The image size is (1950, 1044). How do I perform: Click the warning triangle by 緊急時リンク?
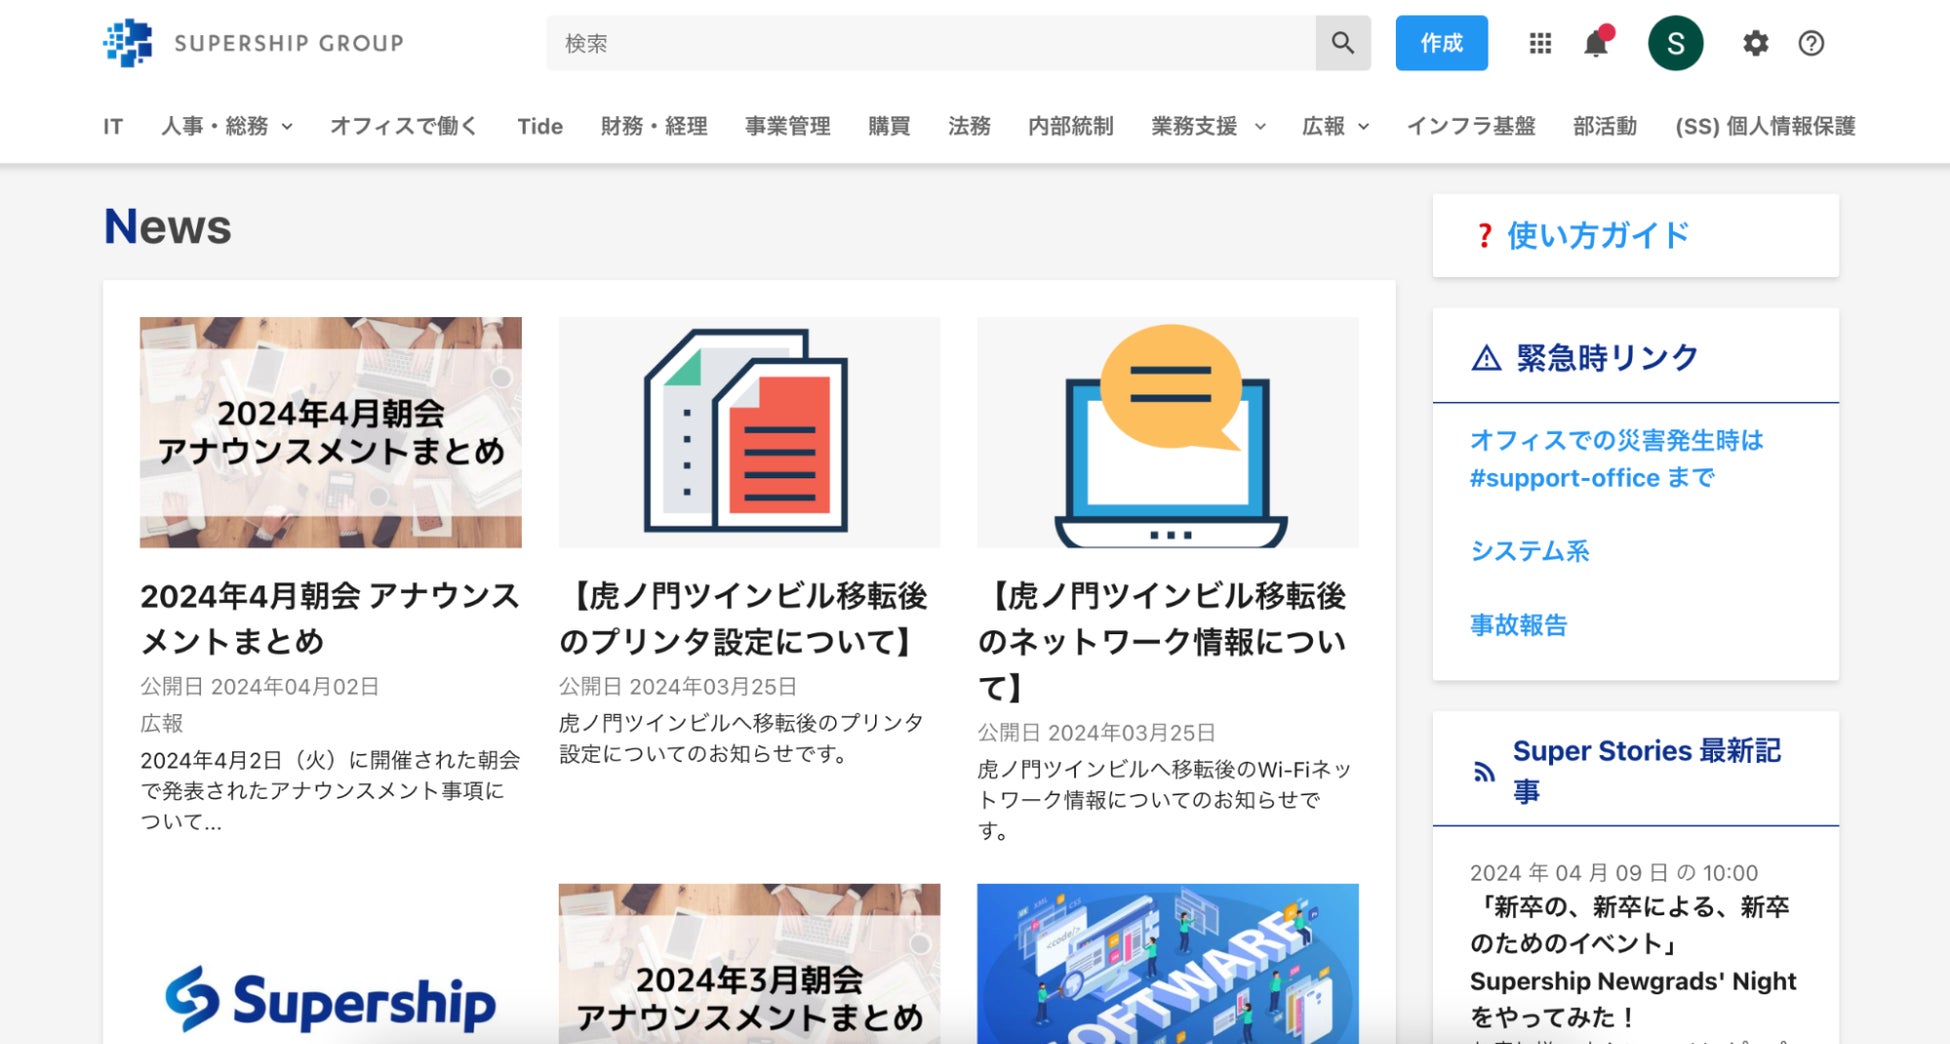click(x=1486, y=358)
